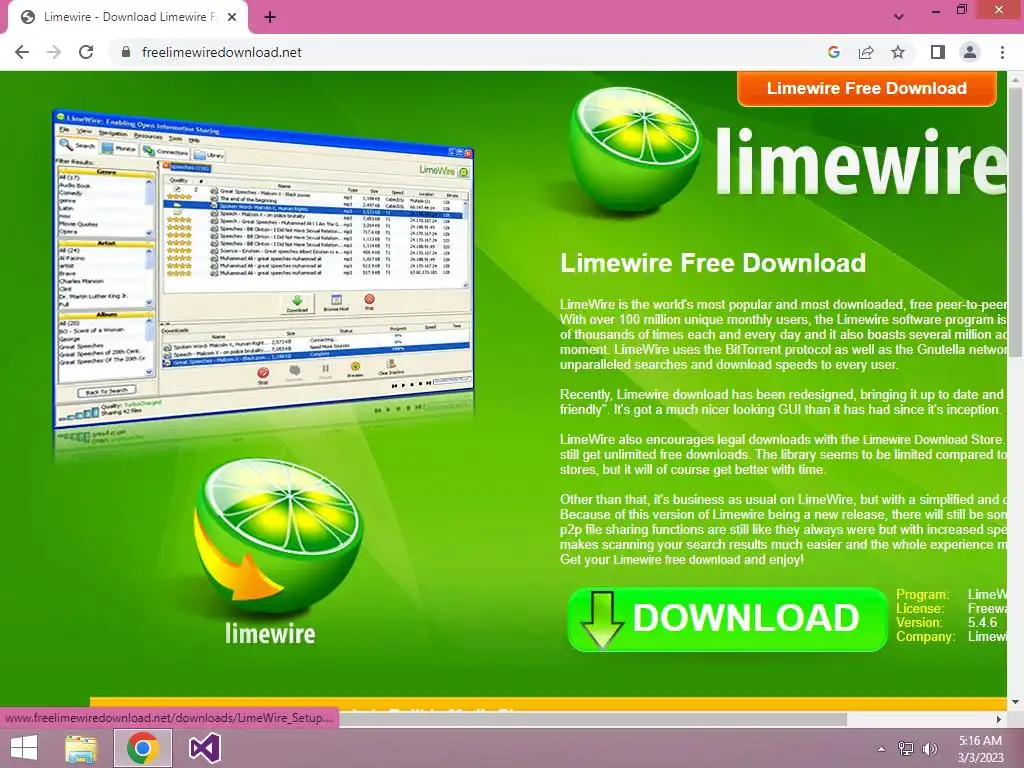Click the page vertical scrollbar thumb
Image resolution: width=1024 pixels, height=768 pixels.
click(1015, 222)
